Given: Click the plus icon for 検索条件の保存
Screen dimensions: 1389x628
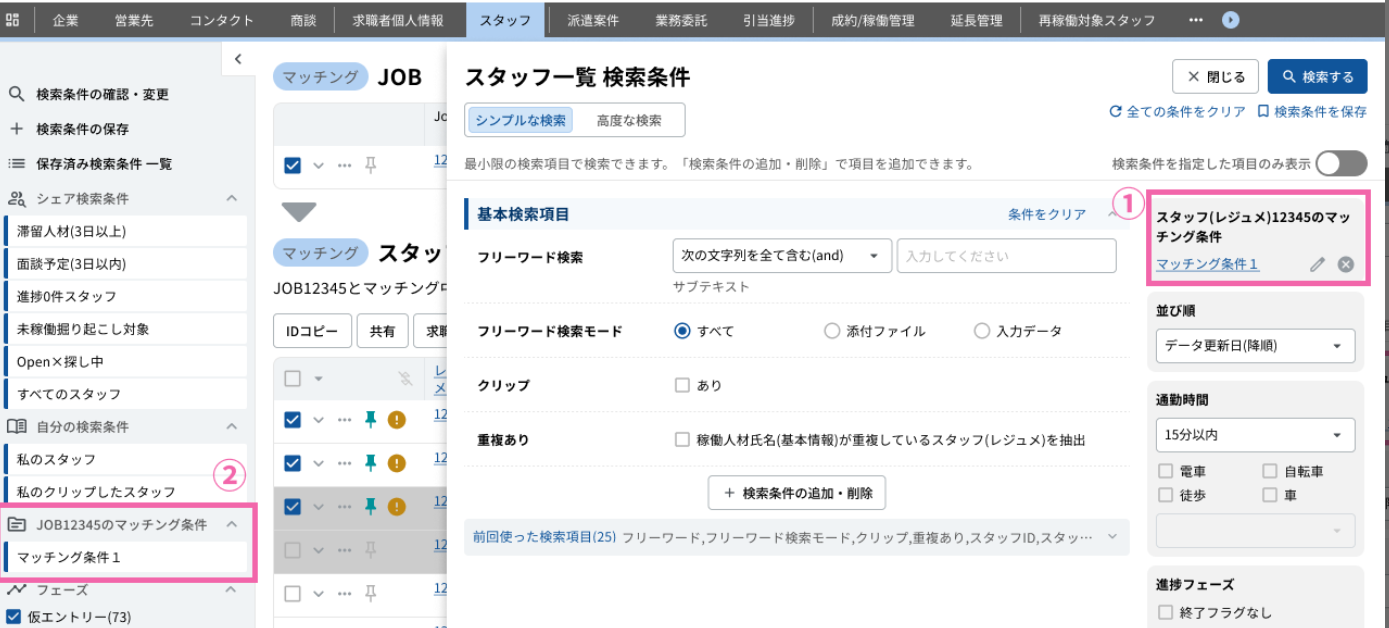Looking at the screenshot, I should tap(16, 129).
